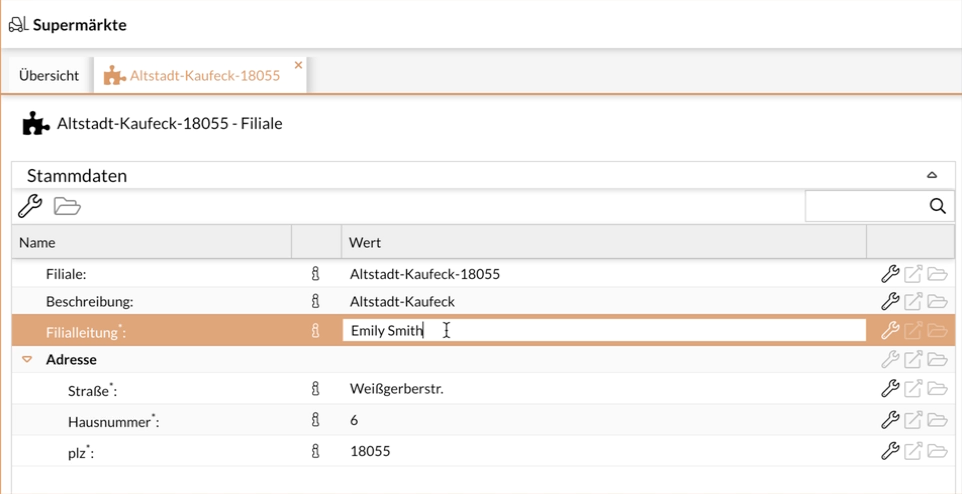This screenshot has width=962, height=494.
Task: Click the folder icon in the Hausnummer row
Action: click(x=937, y=421)
